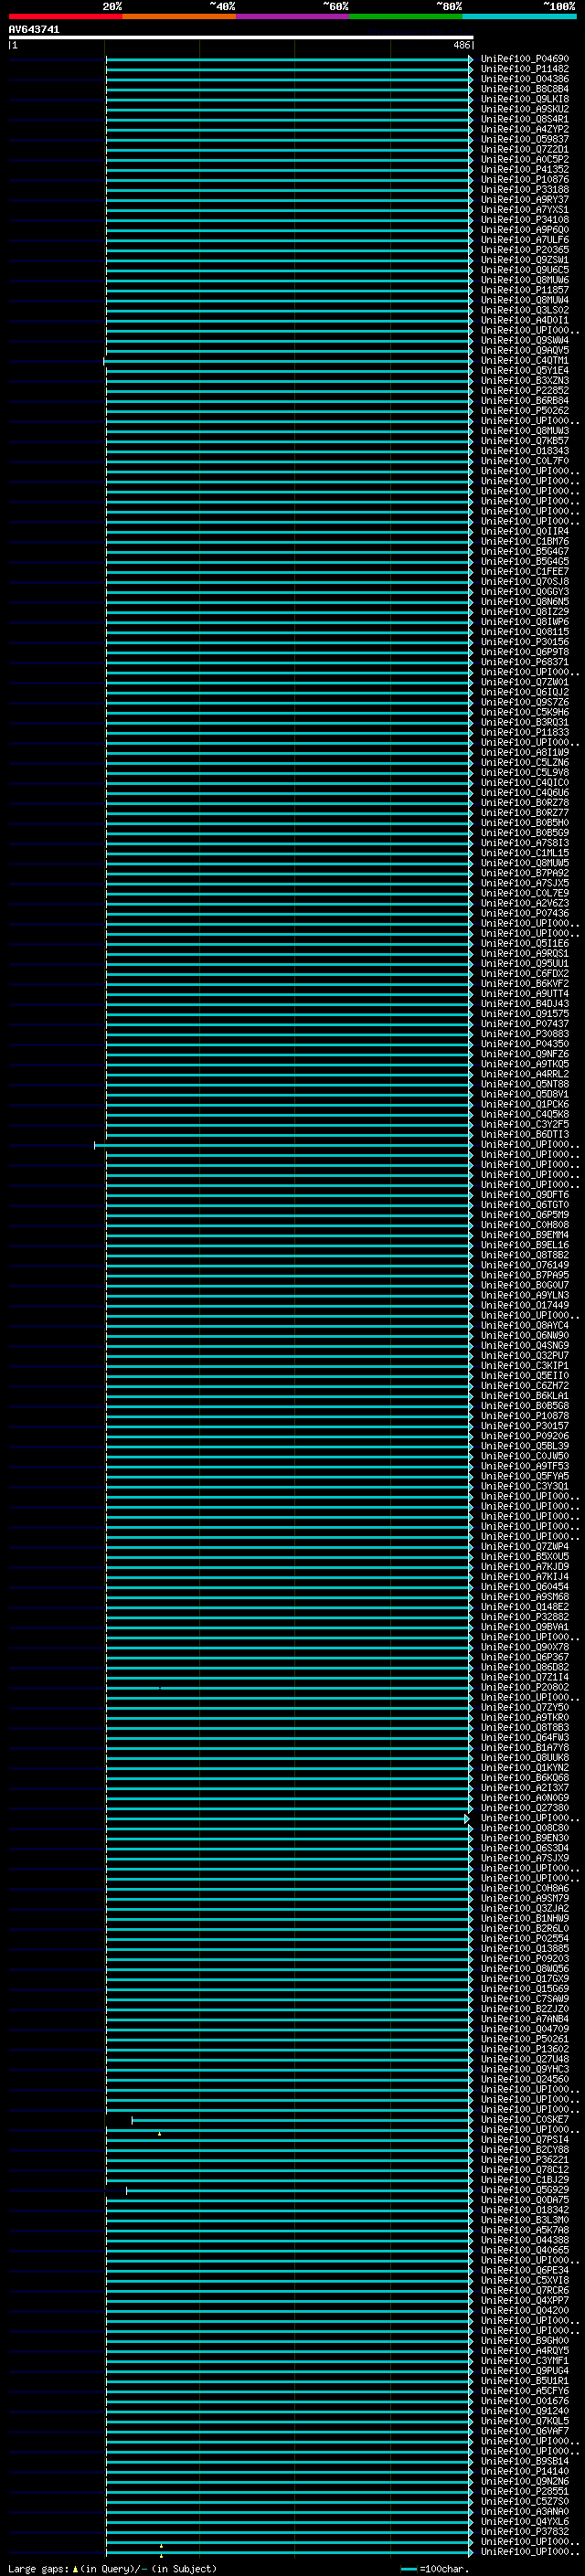Select the UniRef100_A9SKU2 label
585x2576 pixels.
click(525, 109)
